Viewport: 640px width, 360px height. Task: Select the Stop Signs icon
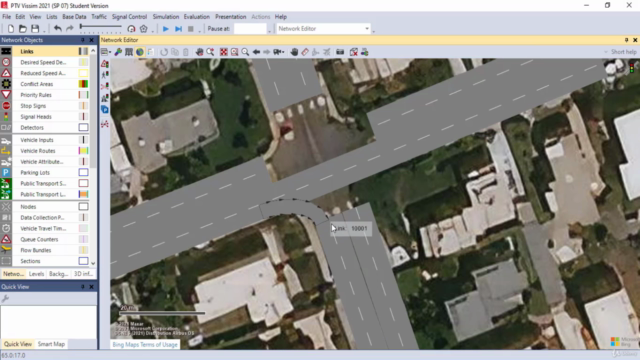click(6, 106)
